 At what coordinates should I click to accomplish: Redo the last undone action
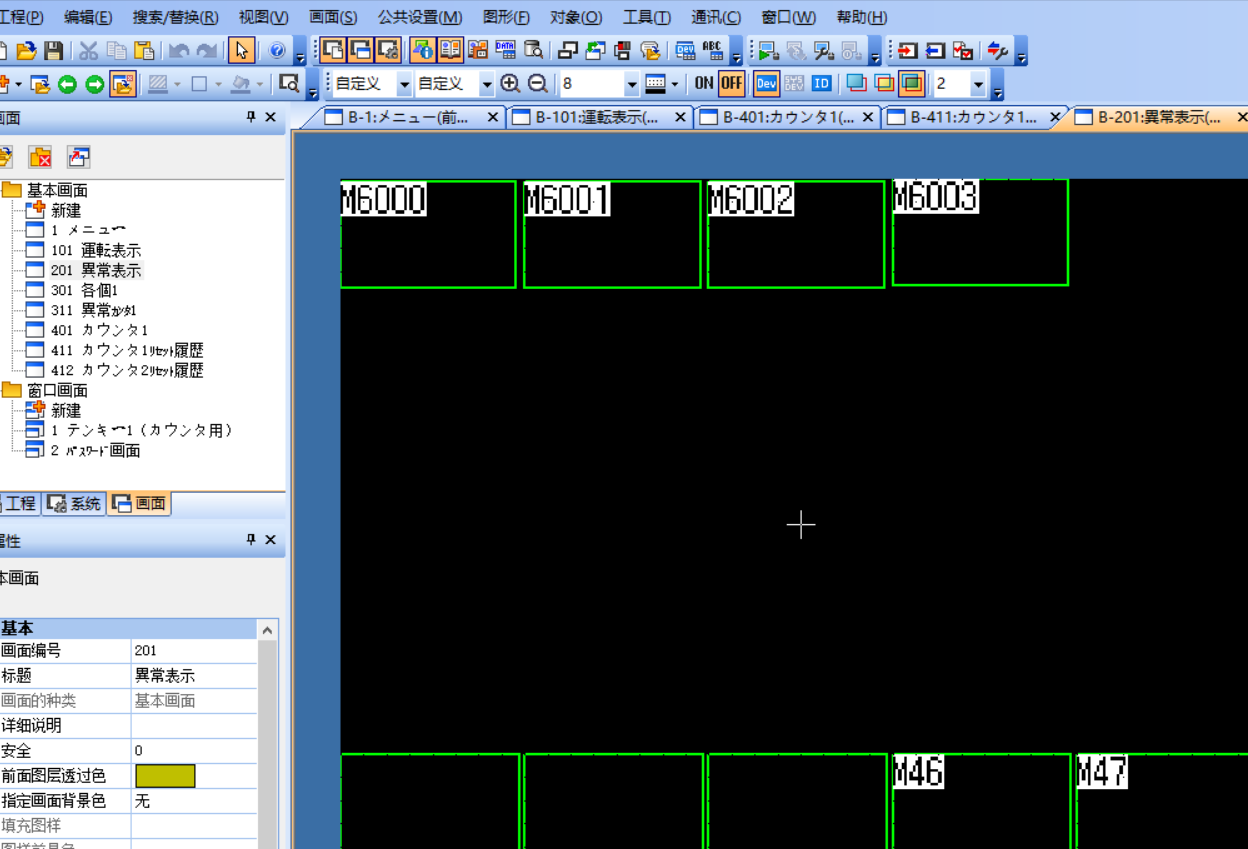tap(207, 50)
